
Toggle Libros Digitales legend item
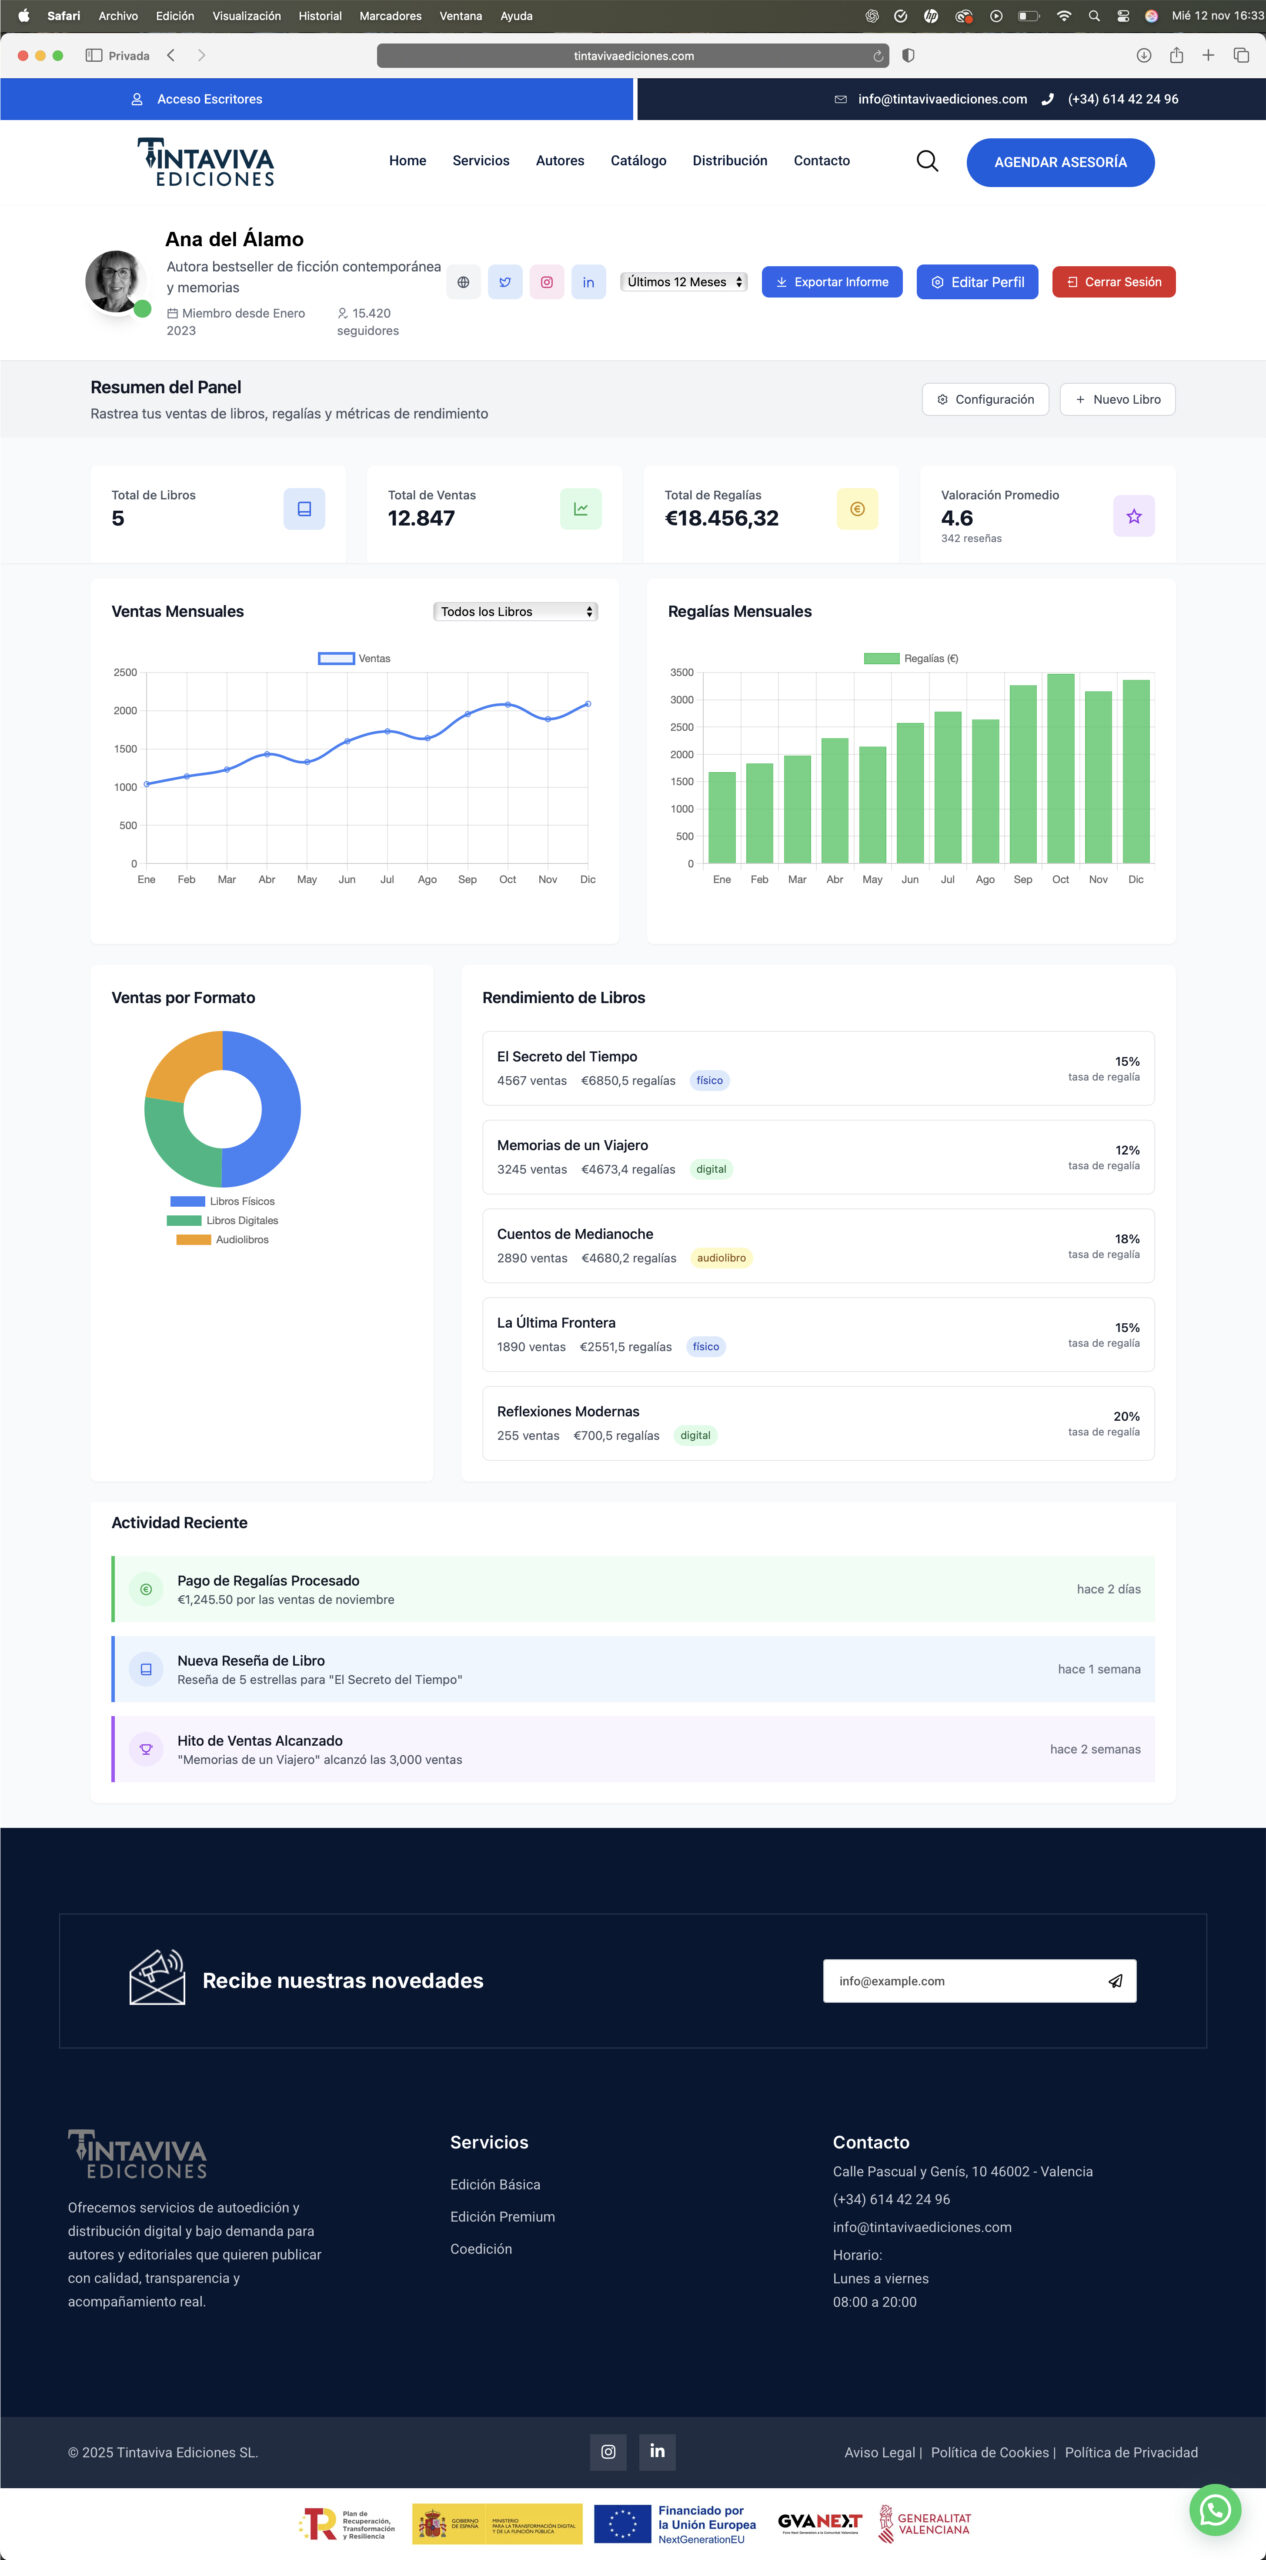[x=223, y=1220]
